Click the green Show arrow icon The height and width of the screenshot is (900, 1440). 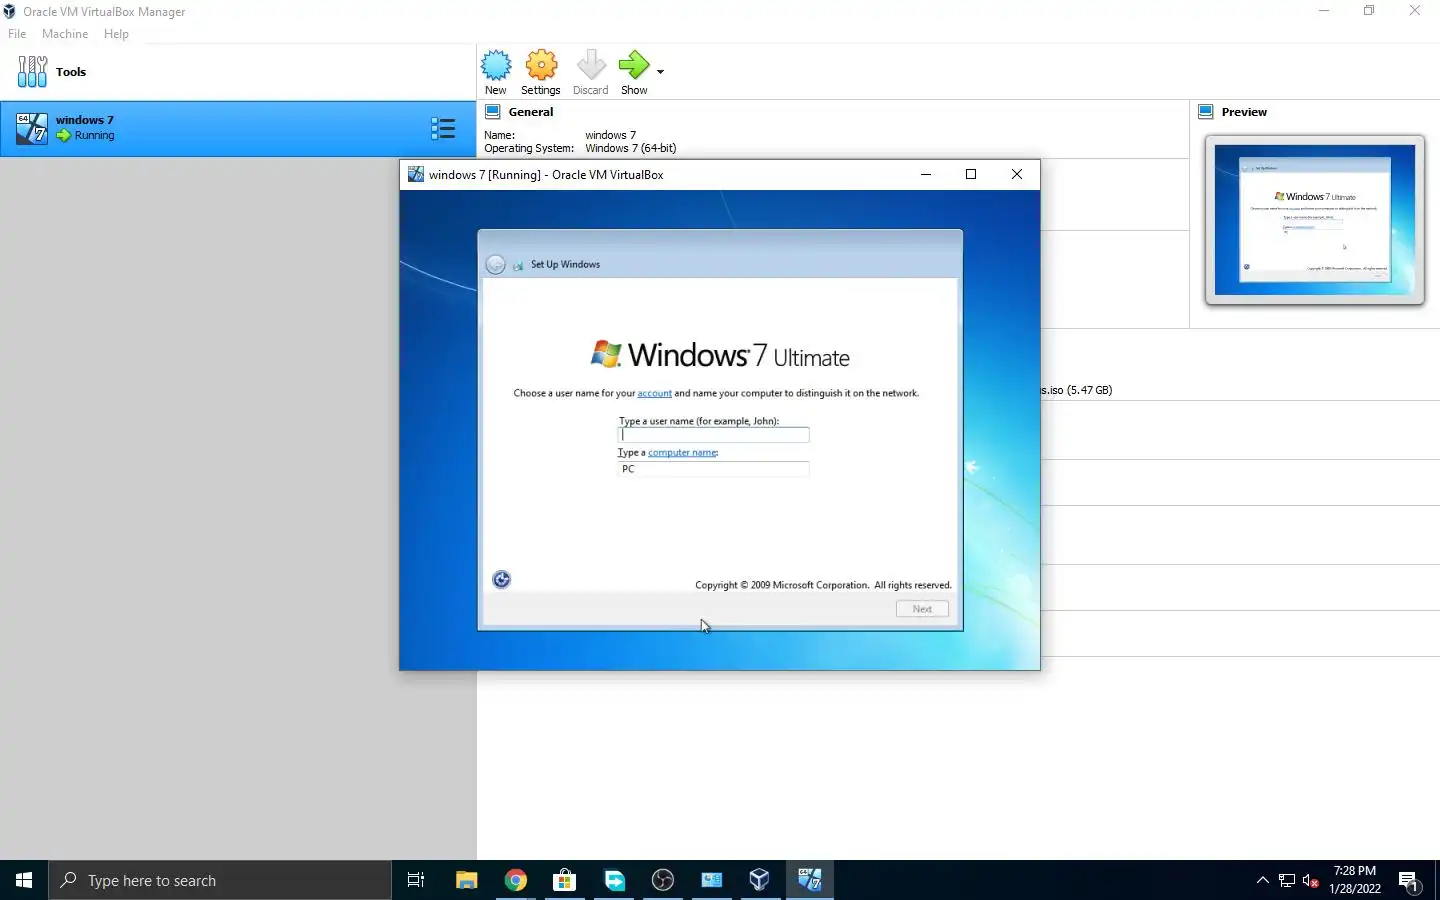coord(634,66)
